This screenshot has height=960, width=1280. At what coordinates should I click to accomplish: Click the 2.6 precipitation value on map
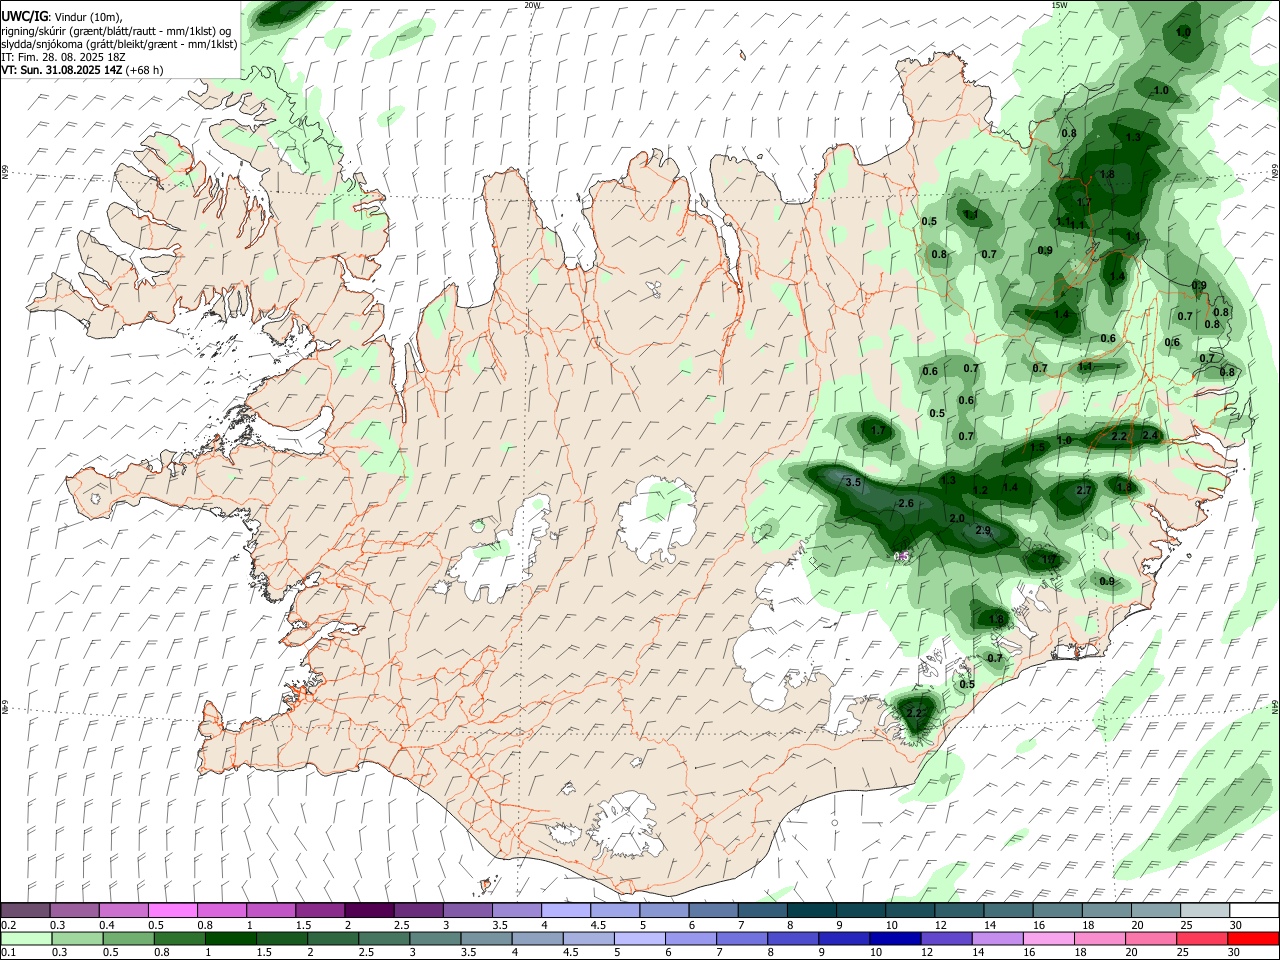pos(907,503)
